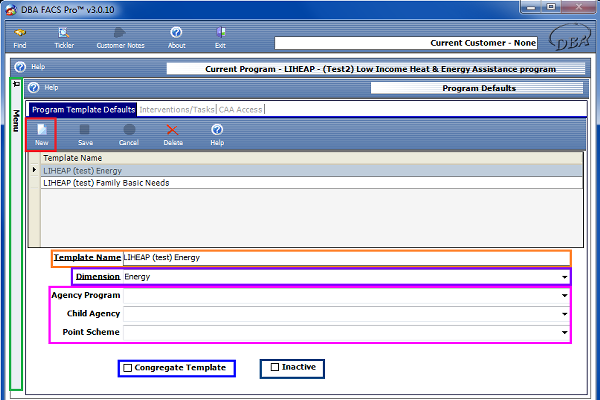Open Help beside the Program Defaults bar
Viewport: 600px width, 400px height.
(x=43, y=88)
